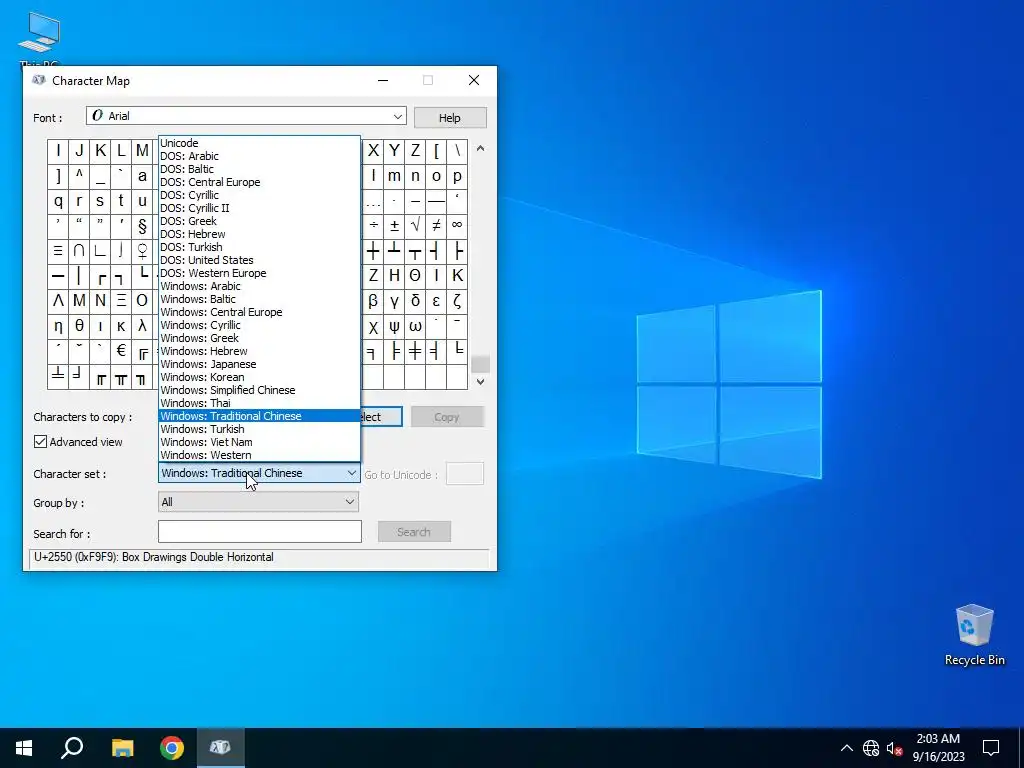The image size is (1024, 768).
Task: Click the Copy button
Action: pos(447,417)
